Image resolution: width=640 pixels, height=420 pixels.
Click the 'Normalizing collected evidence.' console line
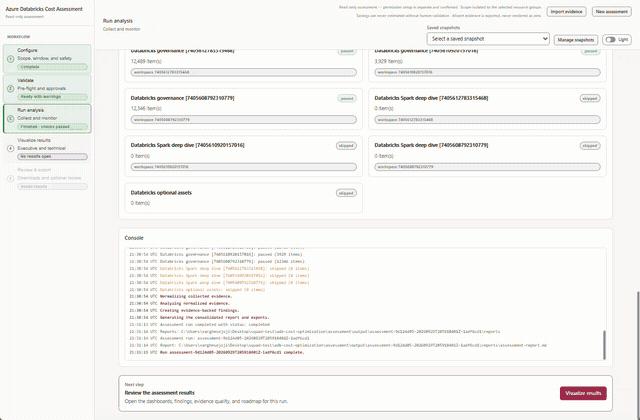coord(181,296)
